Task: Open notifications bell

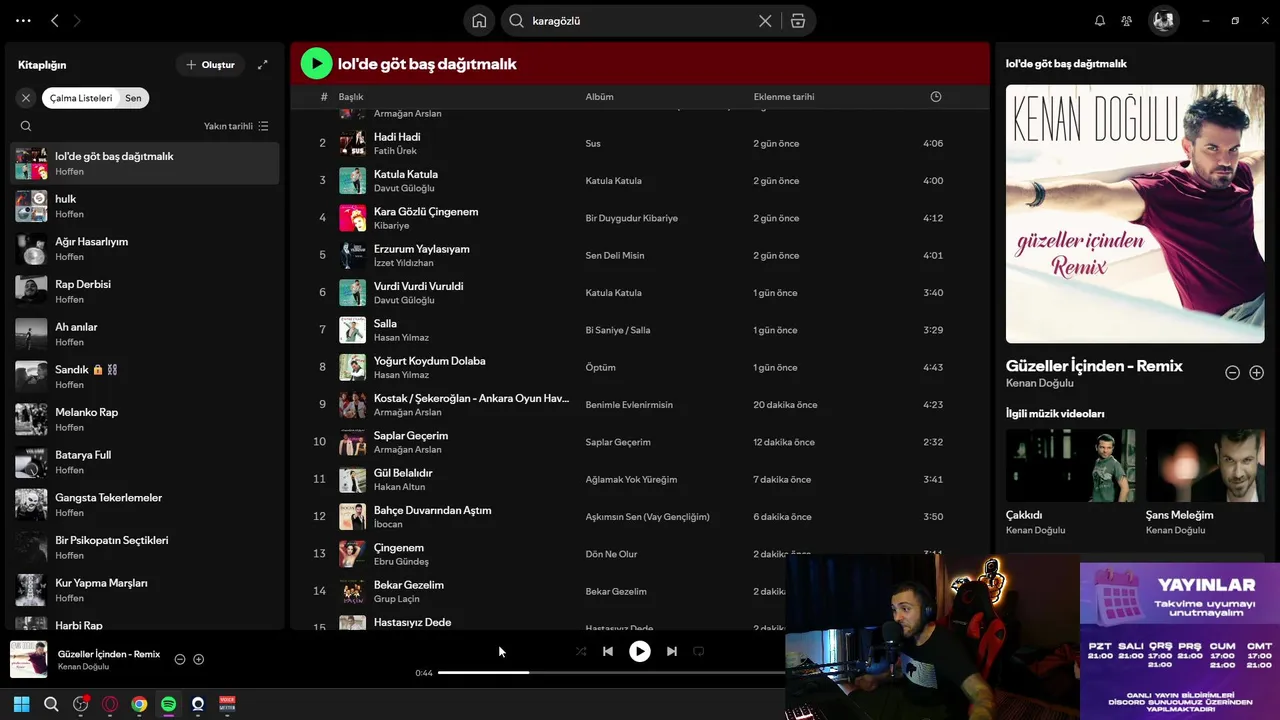Action: [1100, 21]
